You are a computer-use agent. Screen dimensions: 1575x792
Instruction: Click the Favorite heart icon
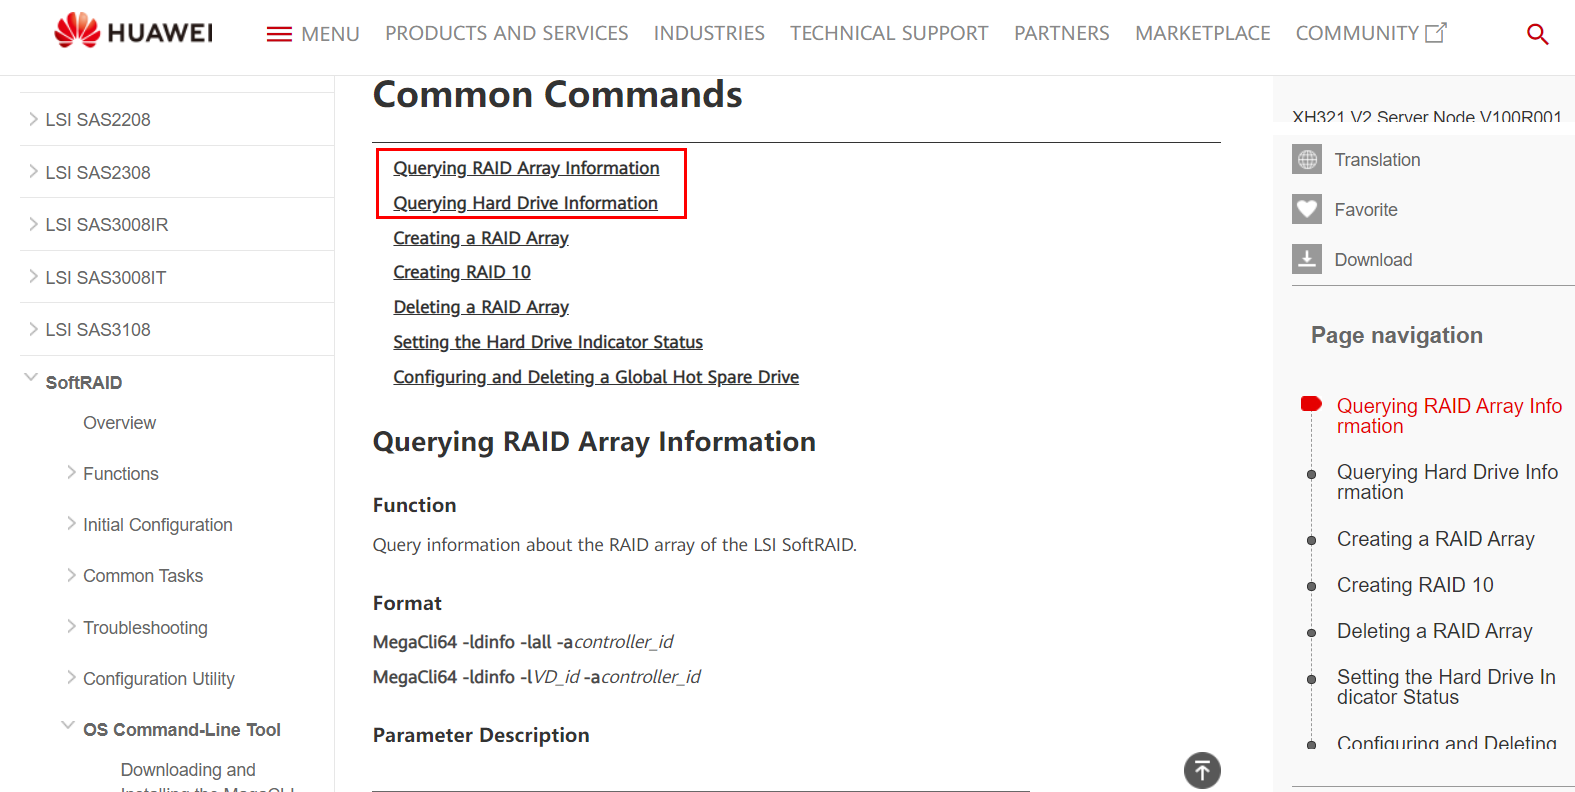[x=1307, y=209]
